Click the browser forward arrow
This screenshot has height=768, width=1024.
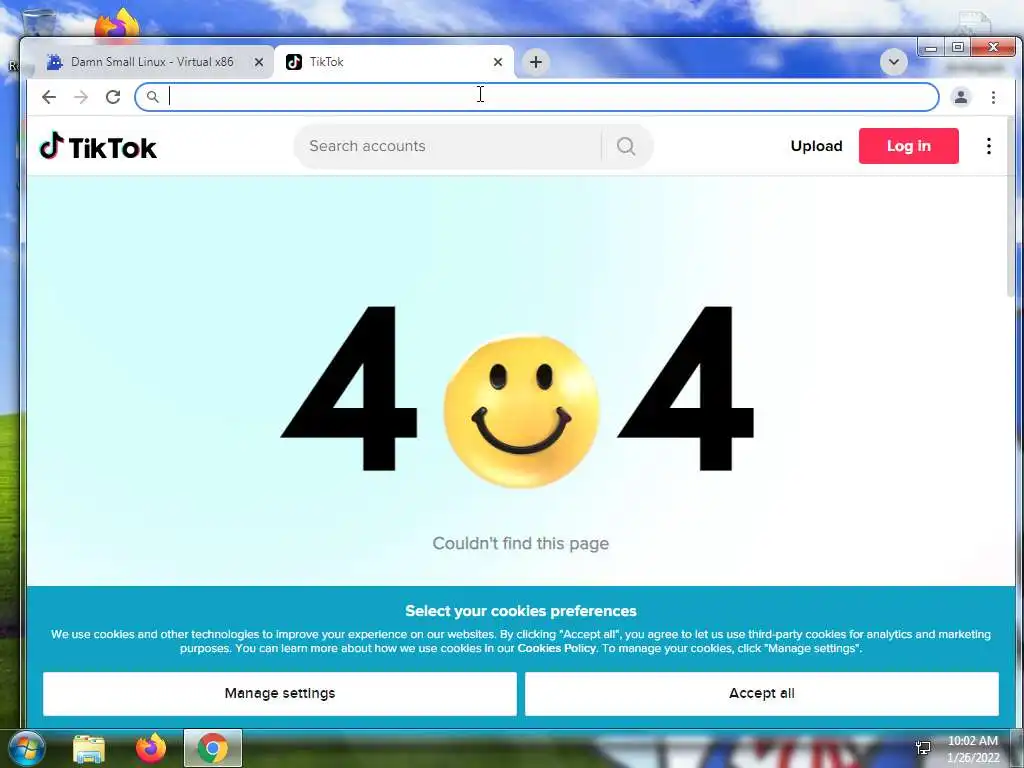pyautogui.click(x=81, y=97)
